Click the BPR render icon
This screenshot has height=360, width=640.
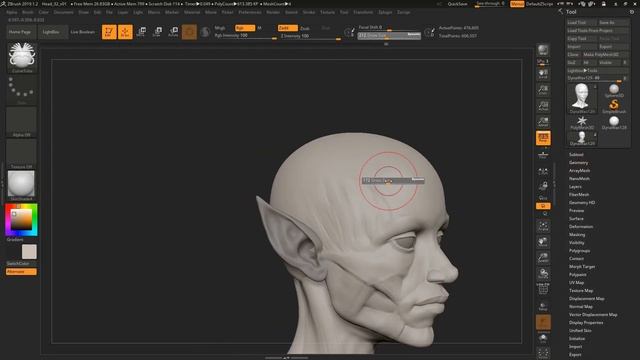[x=543, y=50]
